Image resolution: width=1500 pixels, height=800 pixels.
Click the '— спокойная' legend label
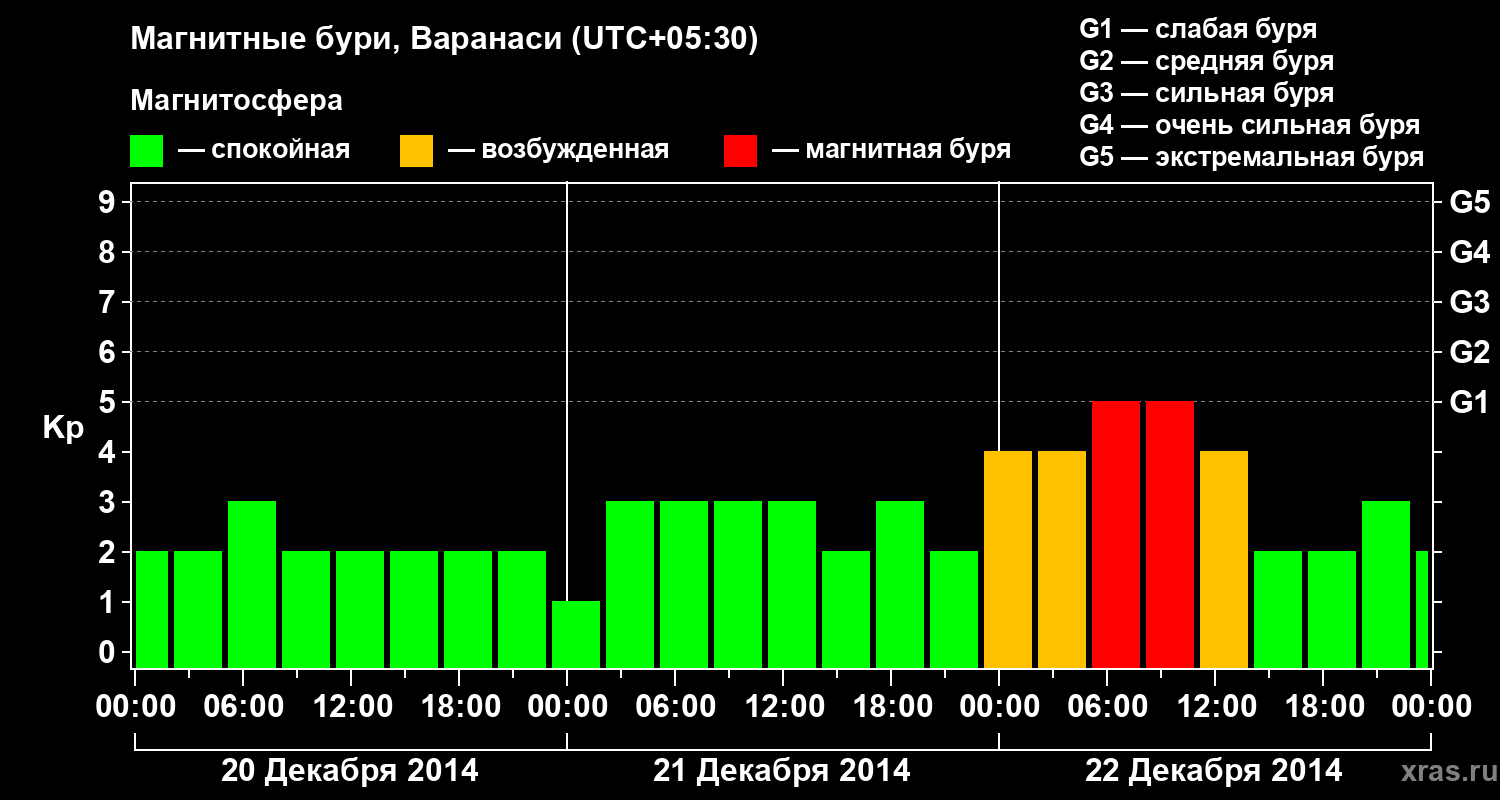coord(264,151)
